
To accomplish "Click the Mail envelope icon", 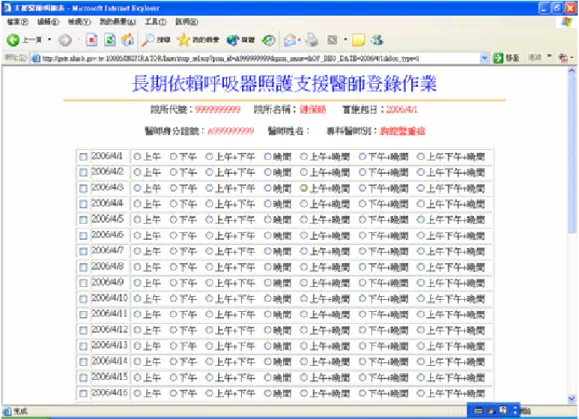I will (290, 40).
